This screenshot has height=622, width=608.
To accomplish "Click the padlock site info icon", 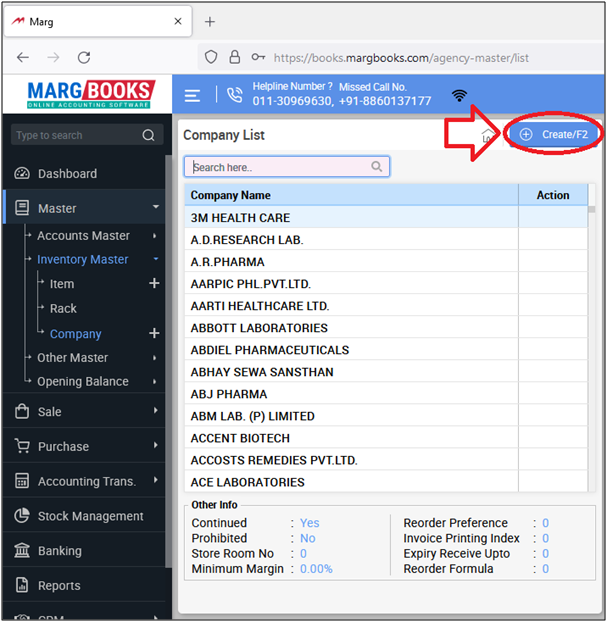I will tap(235, 57).
